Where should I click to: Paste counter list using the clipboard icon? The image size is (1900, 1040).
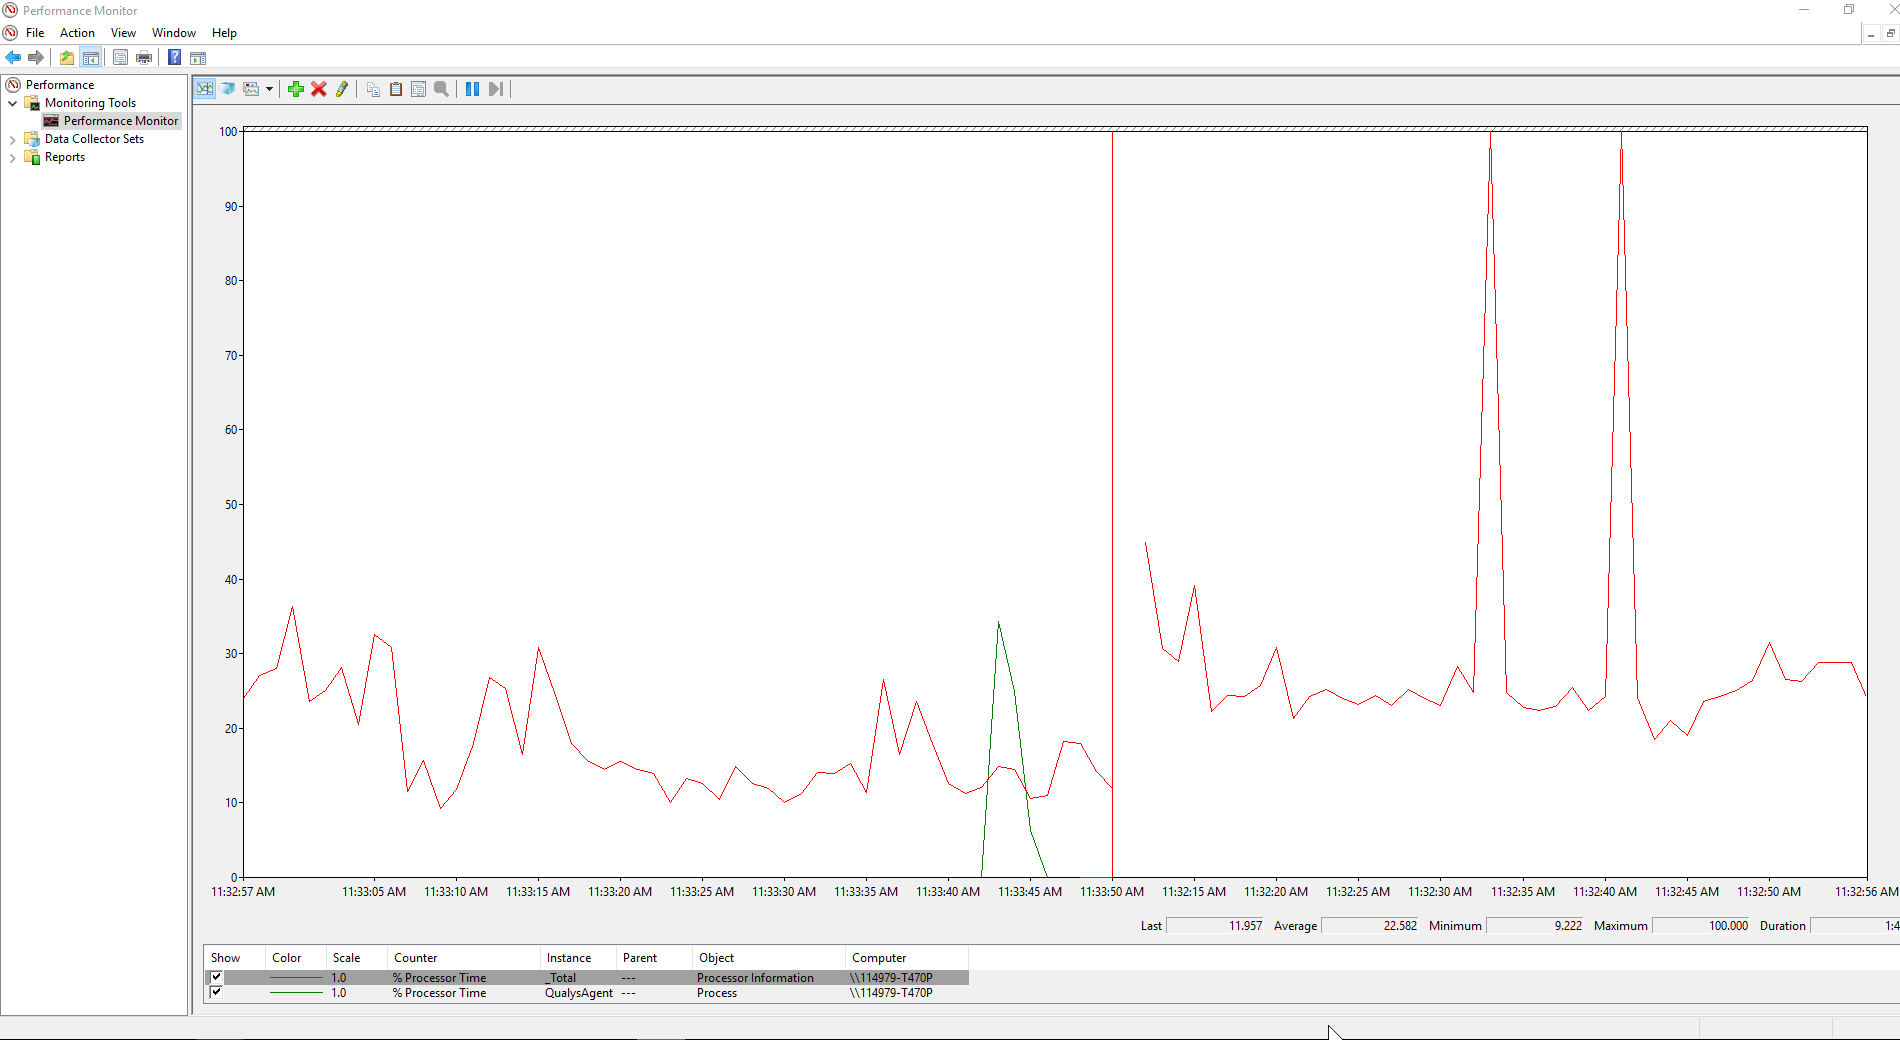(x=396, y=89)
